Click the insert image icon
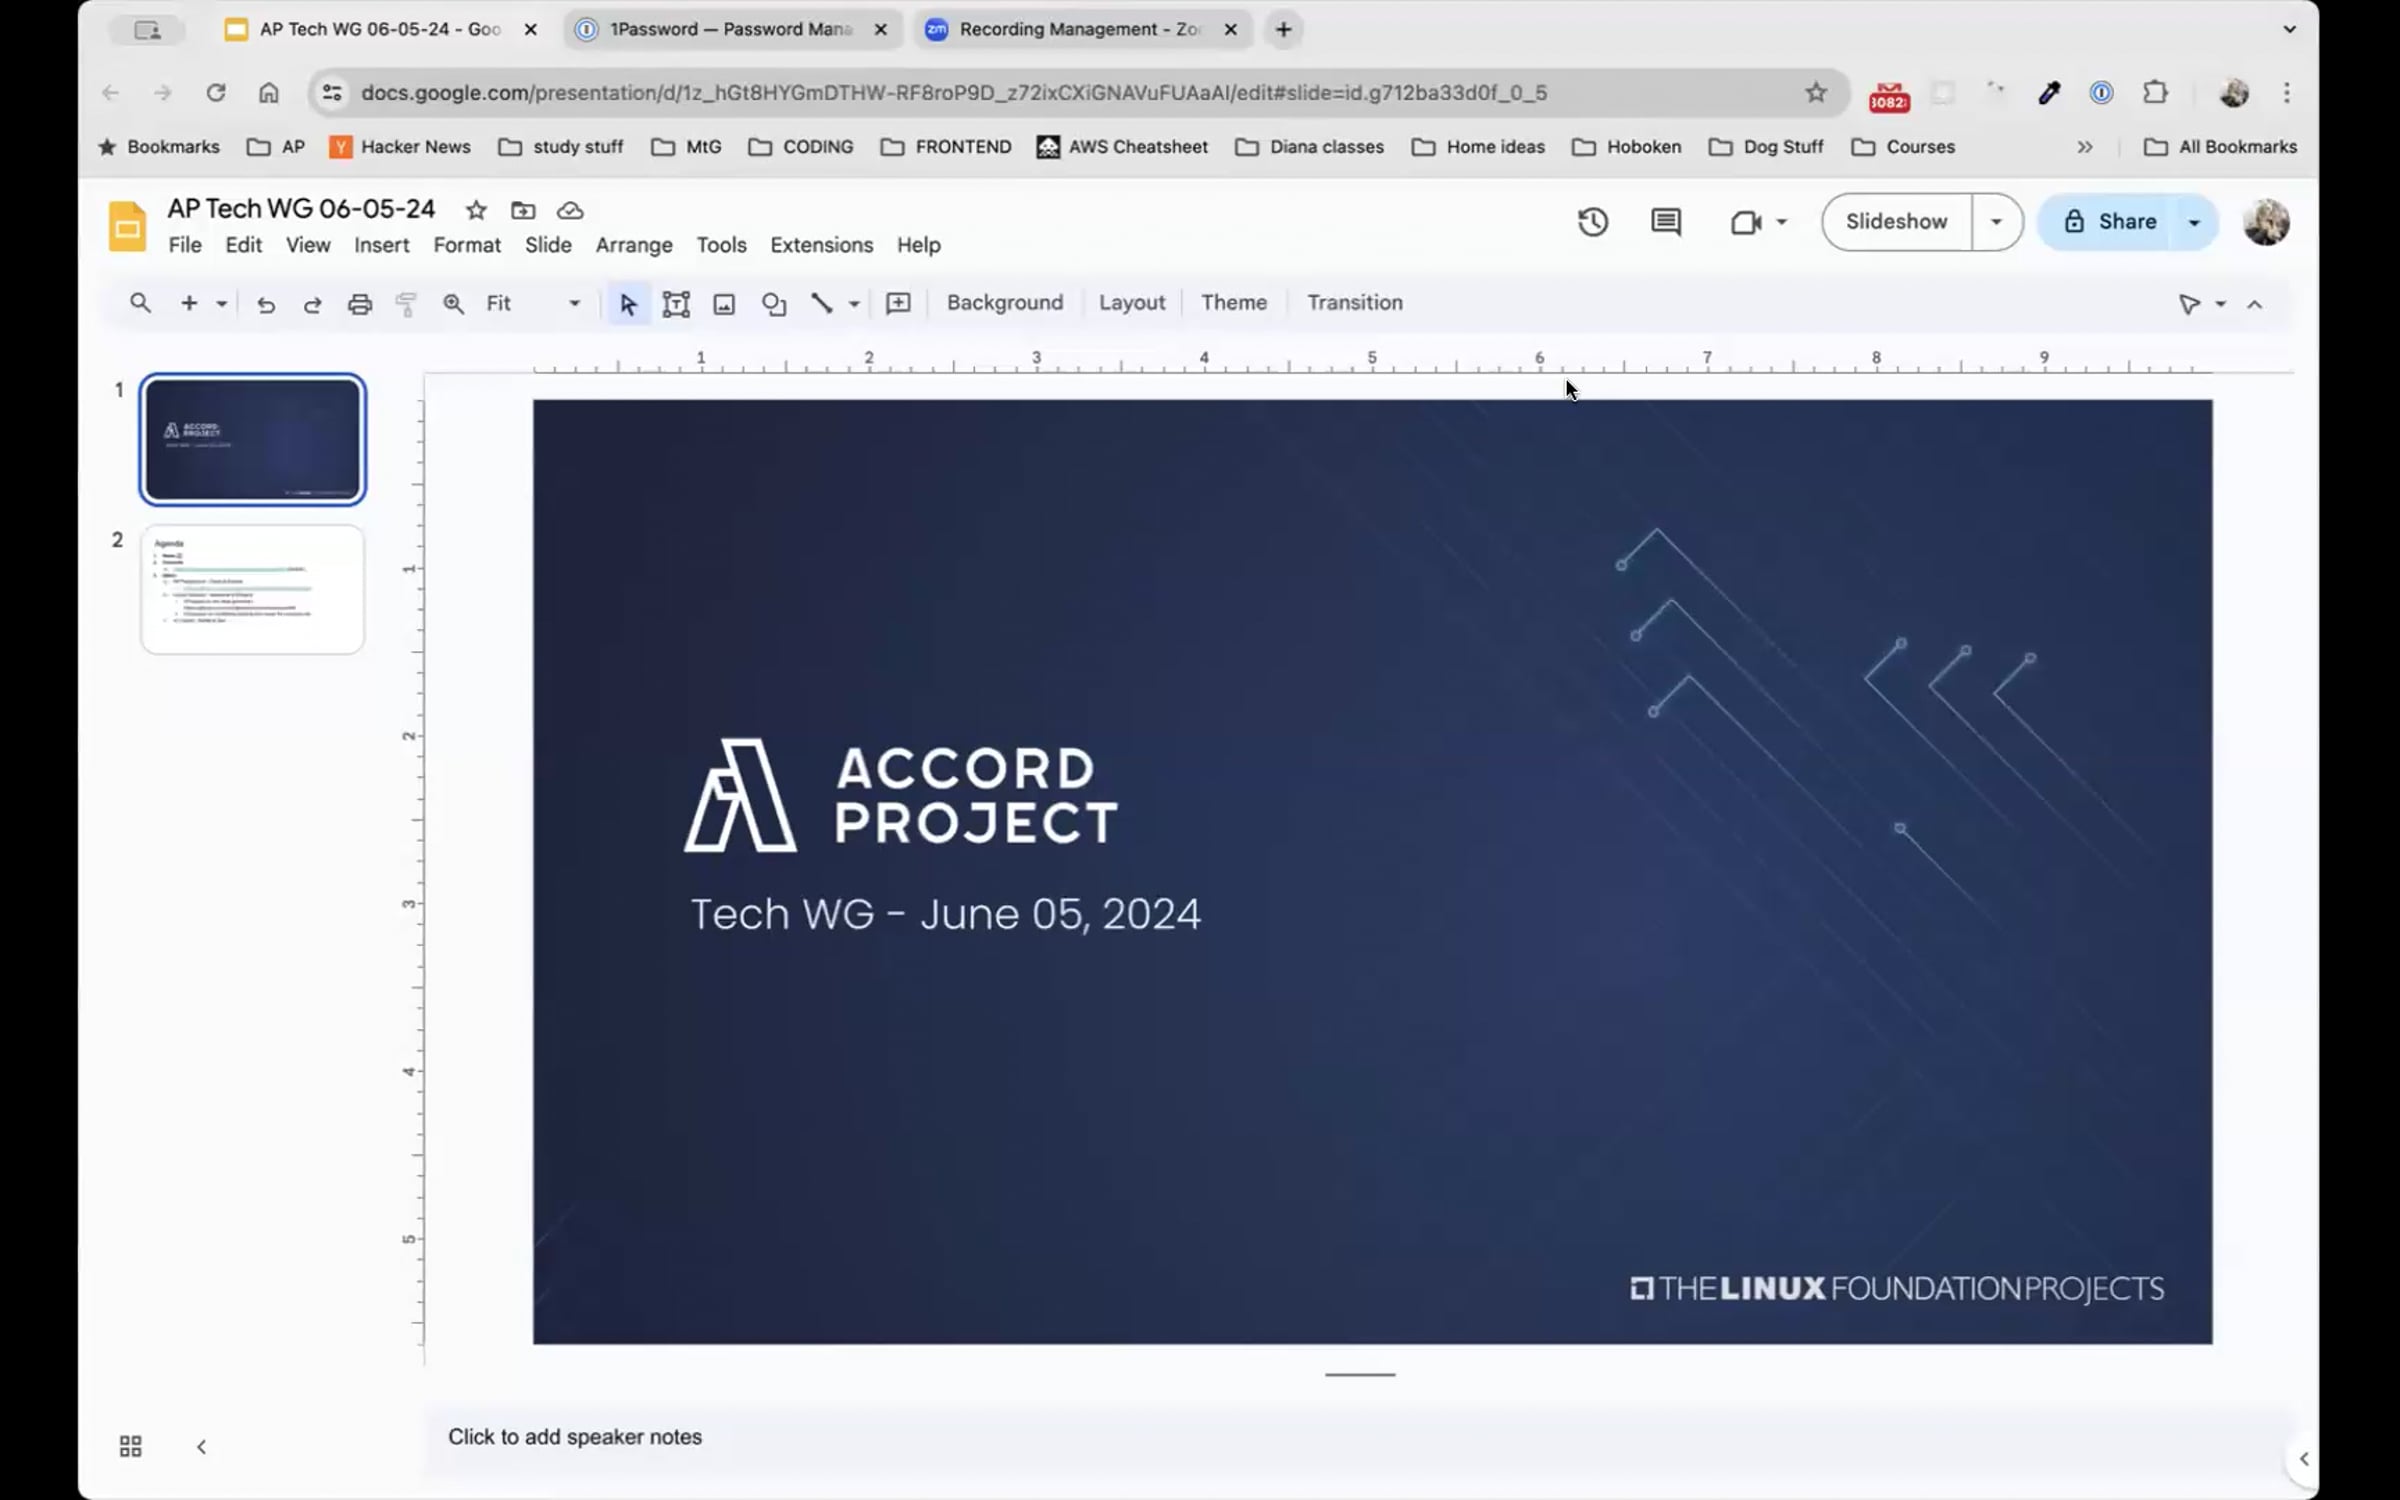 tap(724, 304)
